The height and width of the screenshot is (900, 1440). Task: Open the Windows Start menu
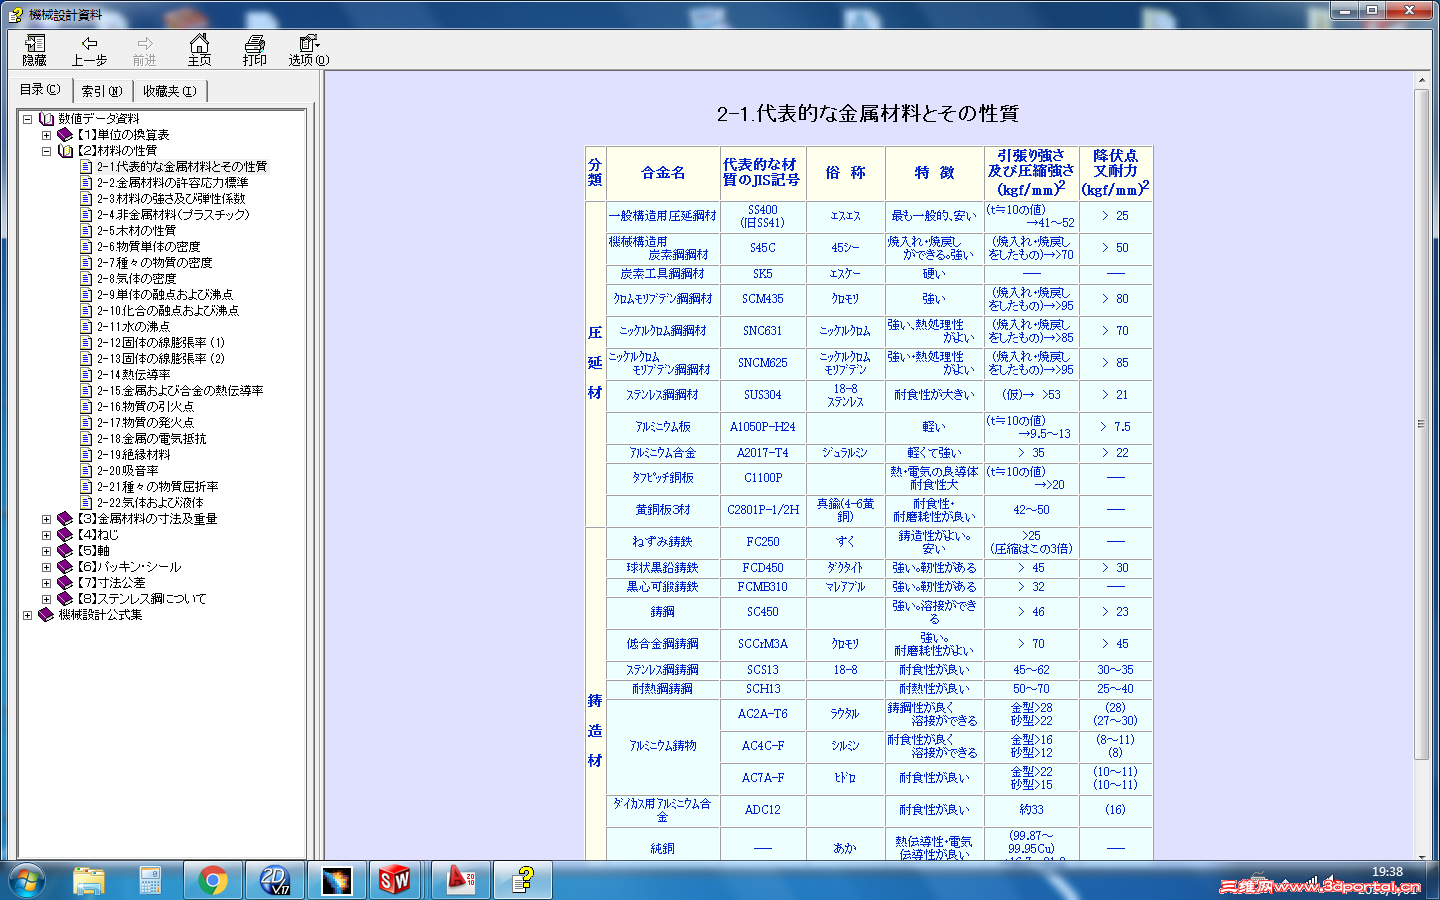[x=27, y=880]
